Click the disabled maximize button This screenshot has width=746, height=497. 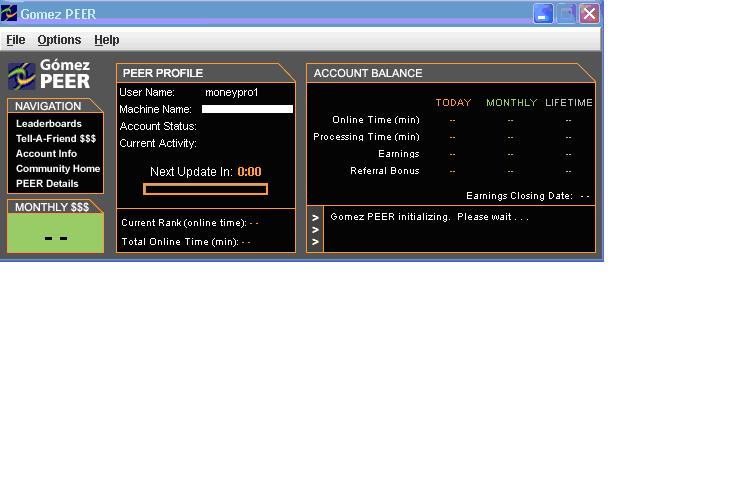pyautogui.click(x=566, y=13)
